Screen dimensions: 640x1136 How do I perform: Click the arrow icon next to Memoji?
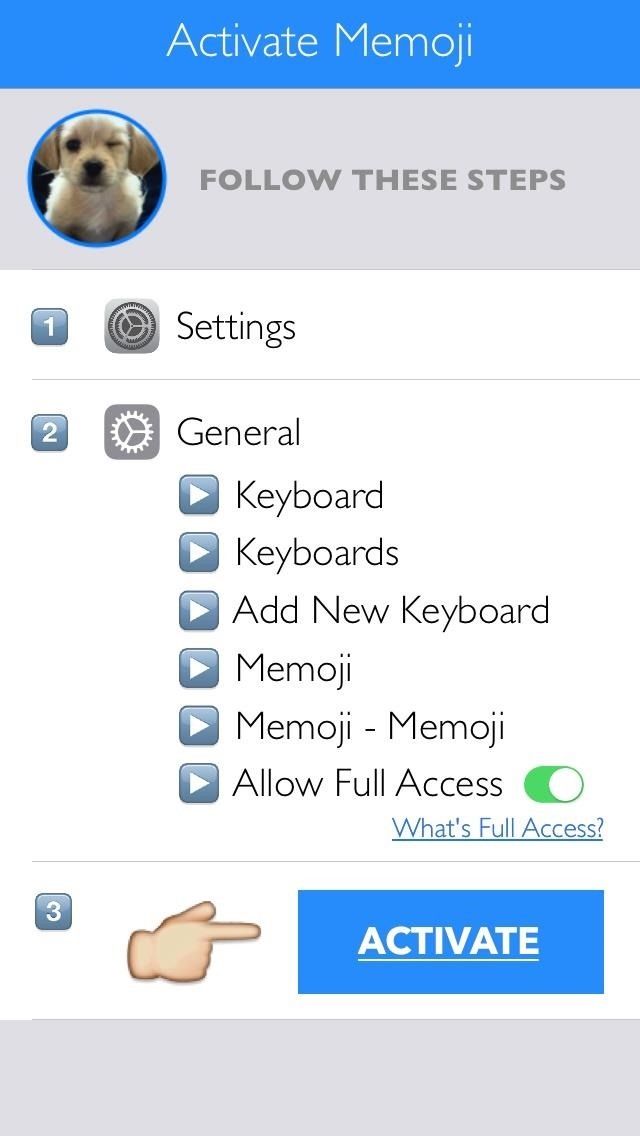199,668
